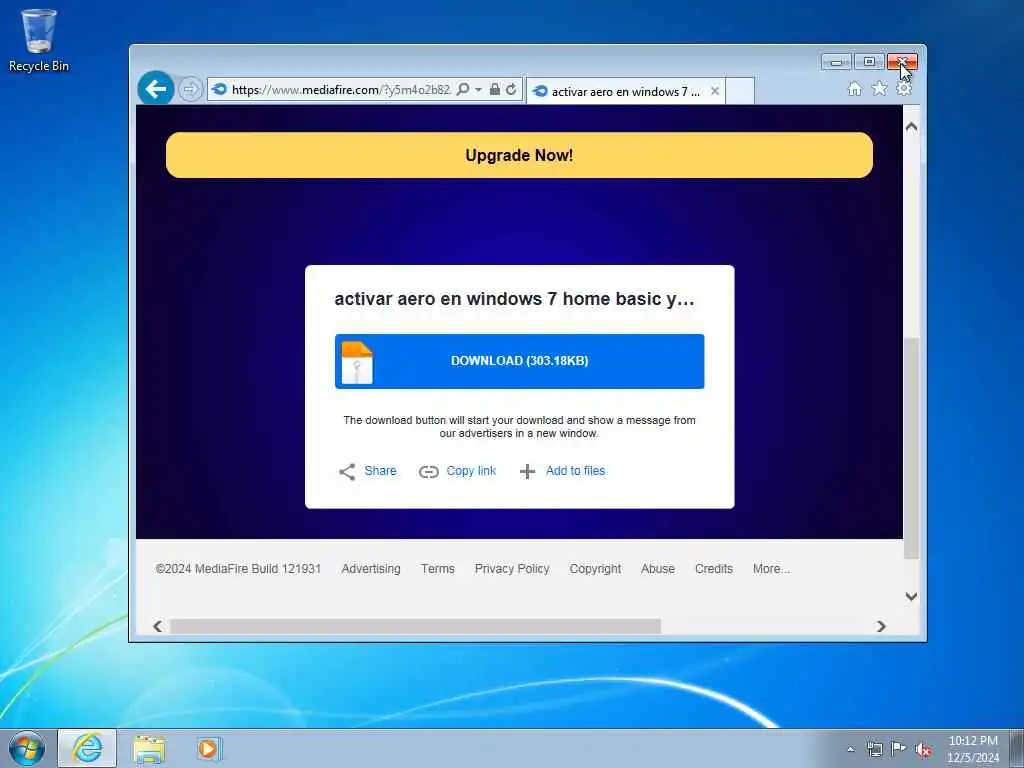Open the Tools gear menu
The image size is (1024, 768).
pos(904,88)
